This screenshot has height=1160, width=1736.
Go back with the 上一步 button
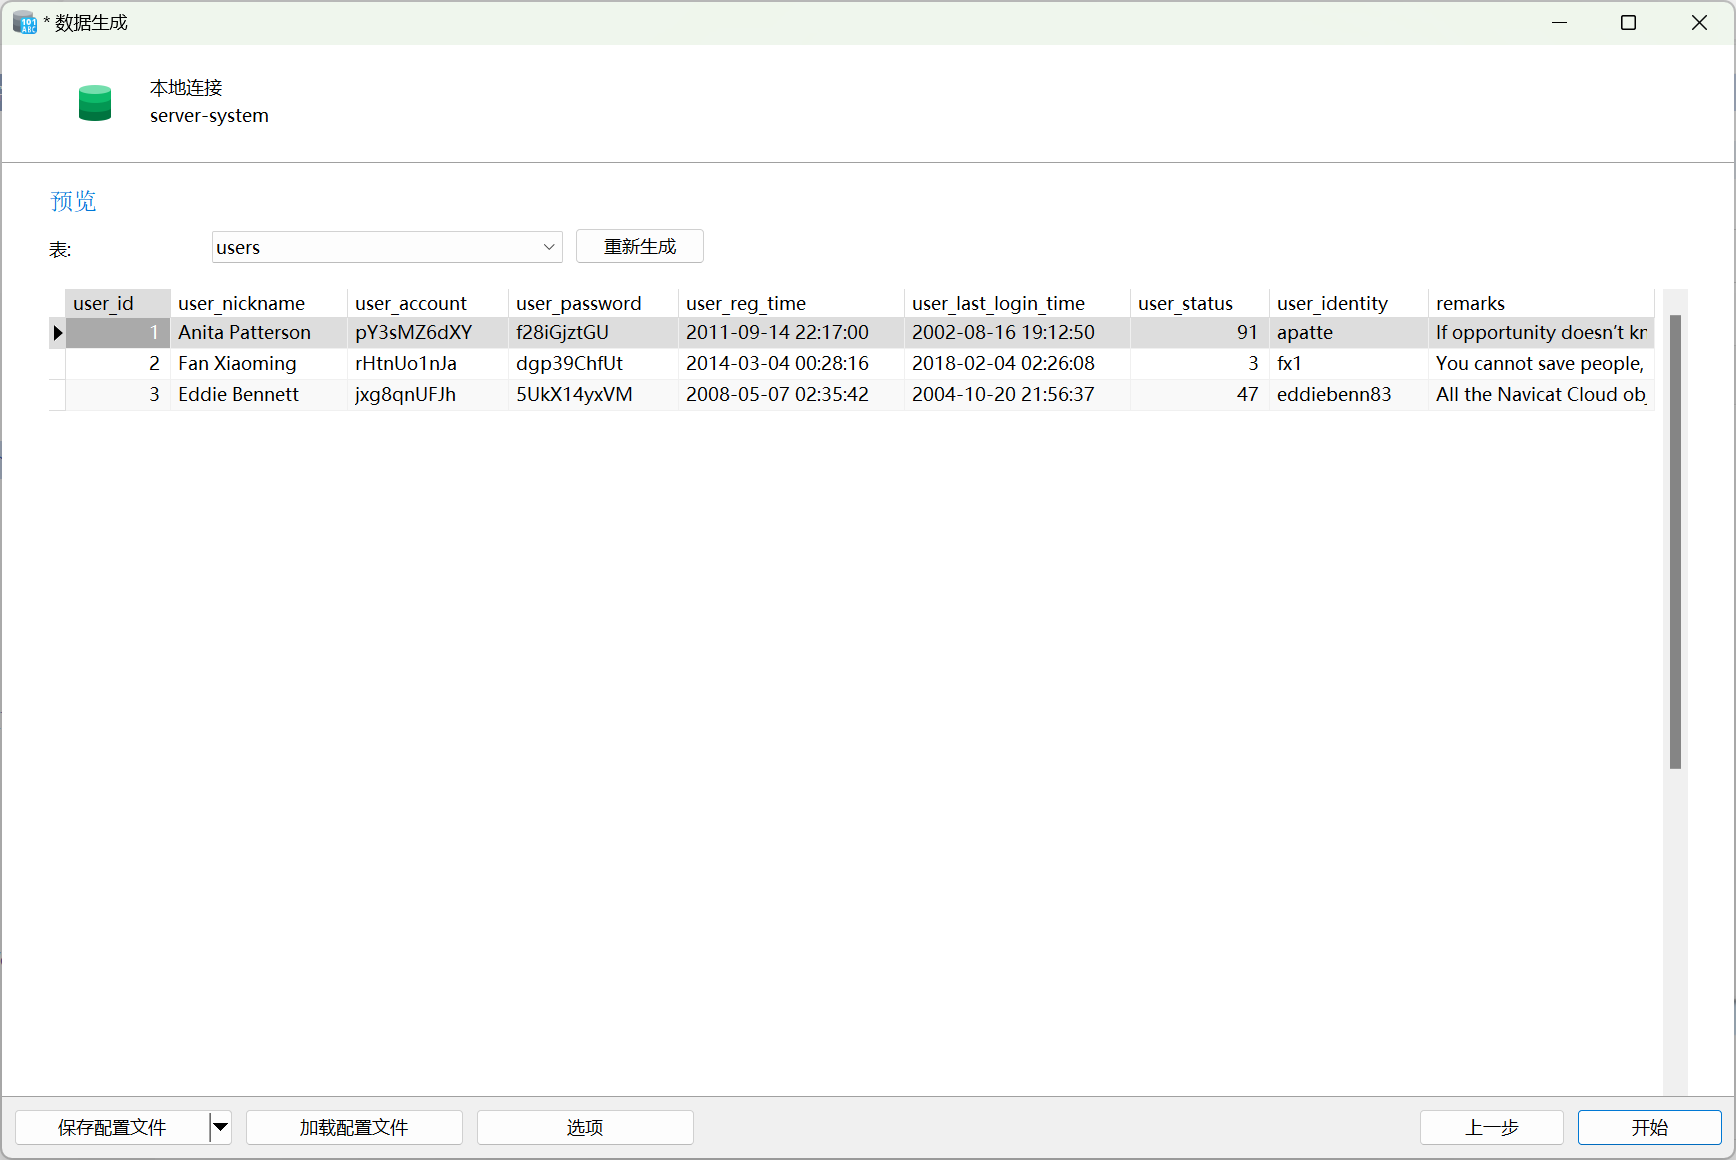click(x=1492, y=1127)
